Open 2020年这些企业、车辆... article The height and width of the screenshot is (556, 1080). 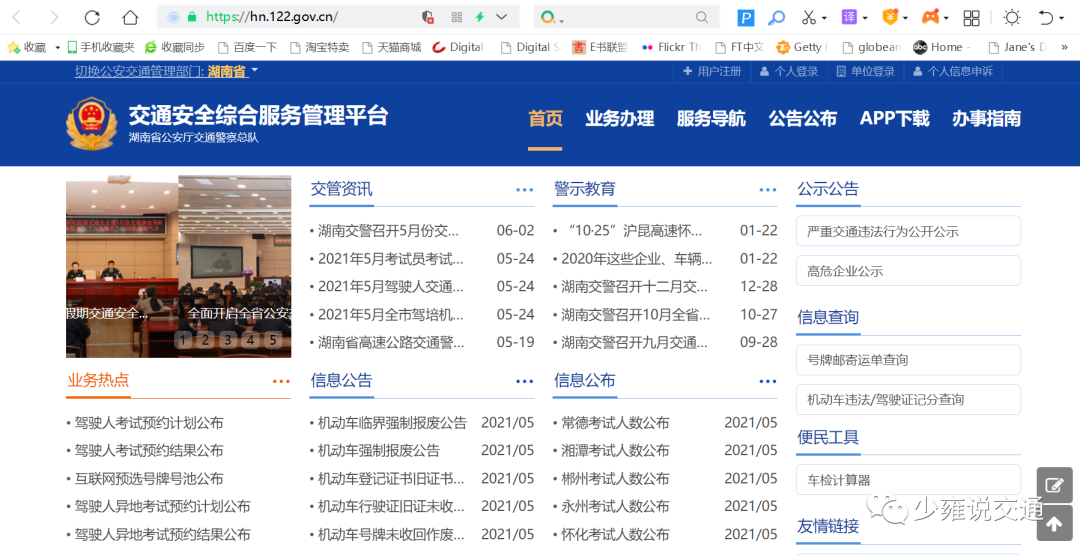pyautogui.click(x=636, y=259)
